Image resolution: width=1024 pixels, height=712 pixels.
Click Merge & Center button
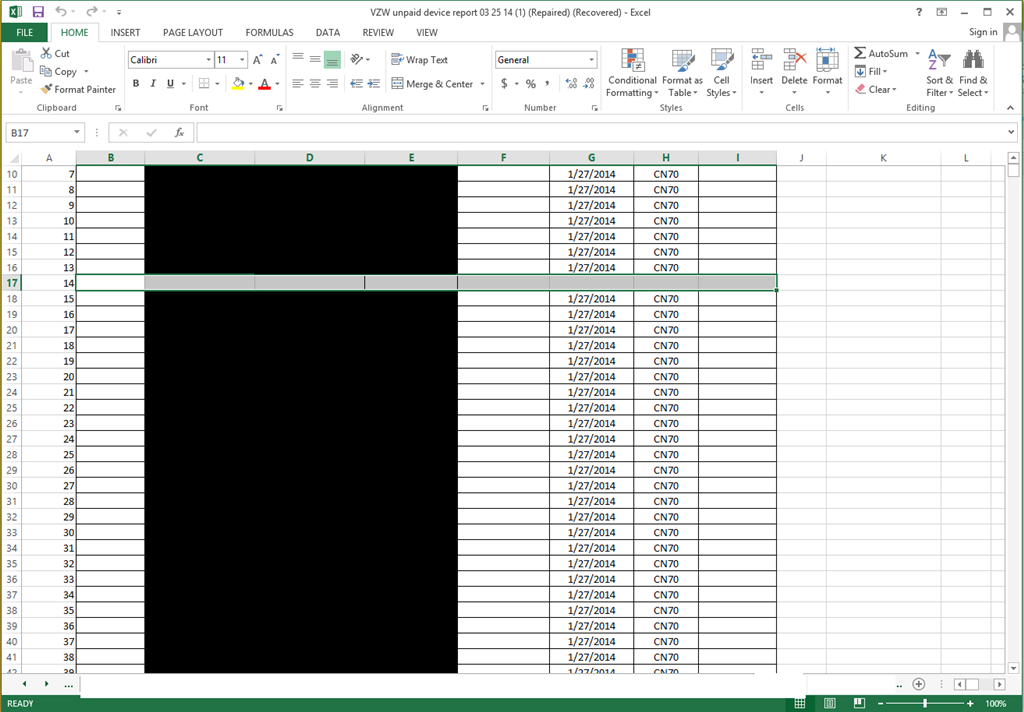click(x=432, y=84)
